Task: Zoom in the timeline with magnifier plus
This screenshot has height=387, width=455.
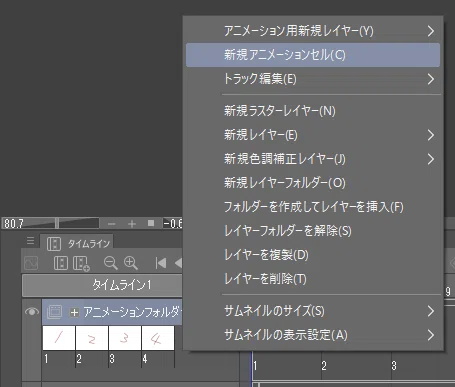Action: coord(131,263)
